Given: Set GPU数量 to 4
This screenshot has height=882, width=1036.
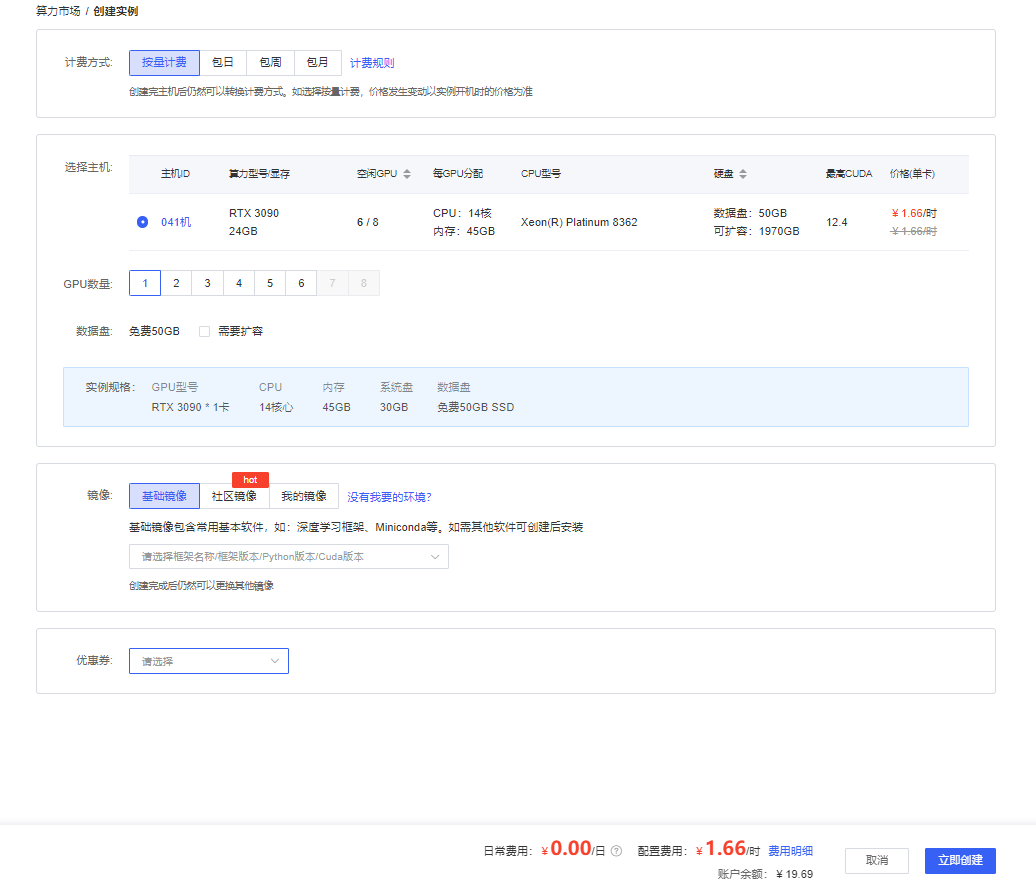Looking at the screenshot, I should click(x=239, y=283).
